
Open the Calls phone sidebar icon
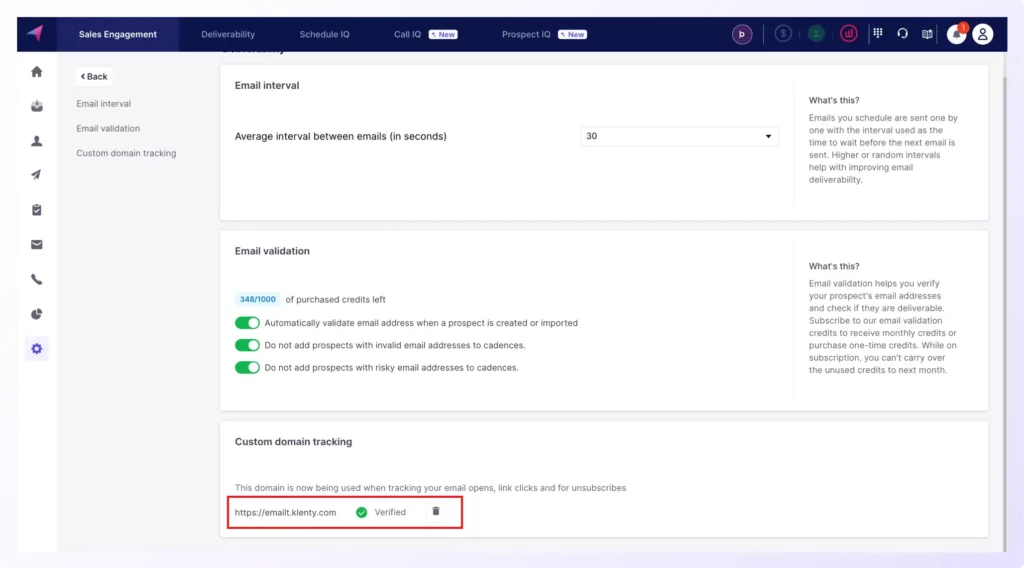(37, 279)
